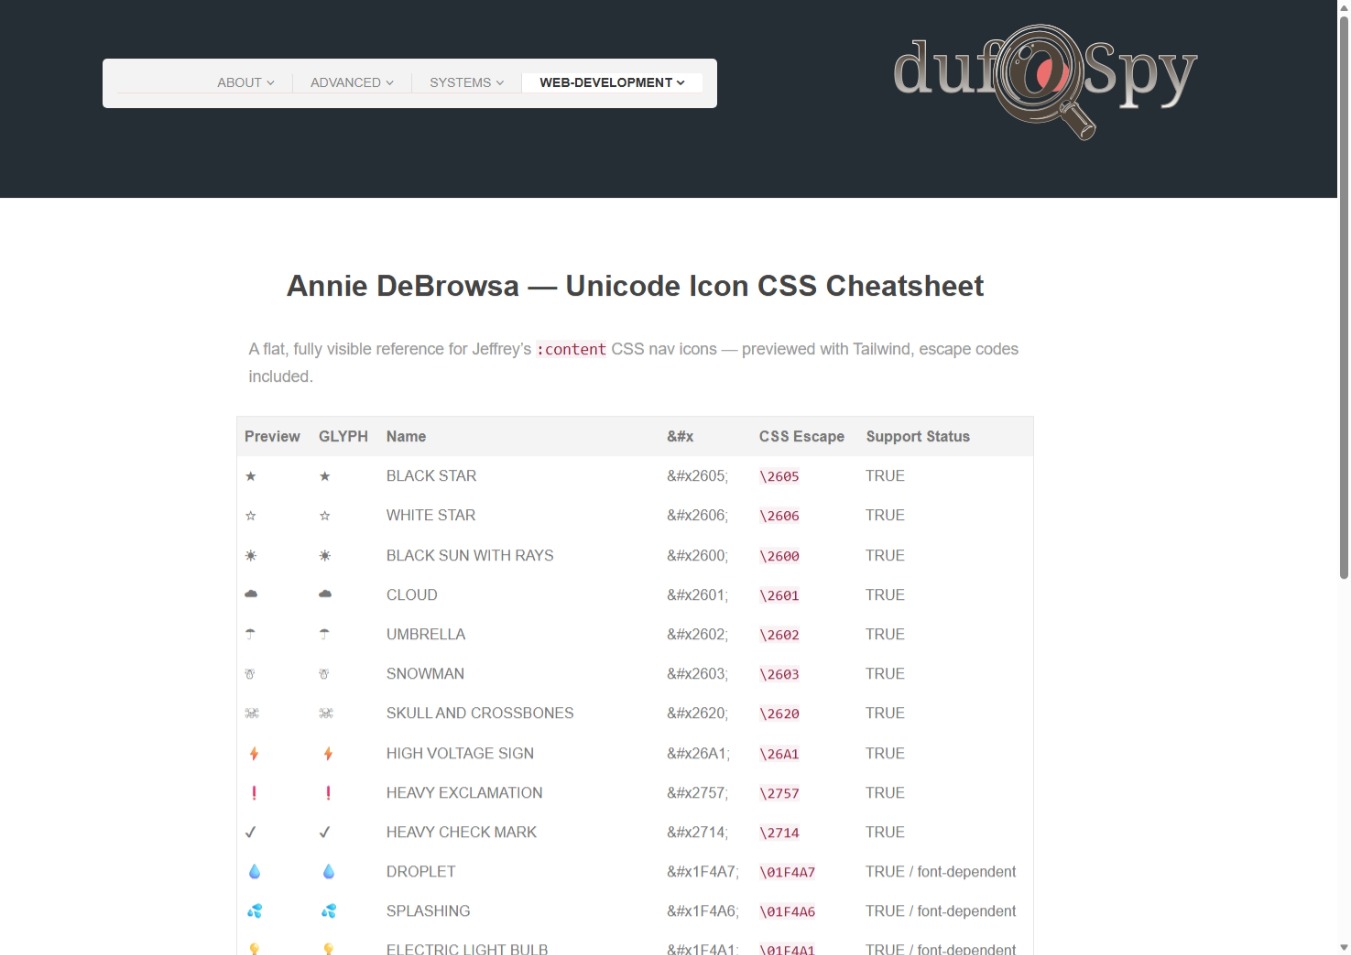Click the red heavy exclamation glyph icon

click(x=328, y=793)
